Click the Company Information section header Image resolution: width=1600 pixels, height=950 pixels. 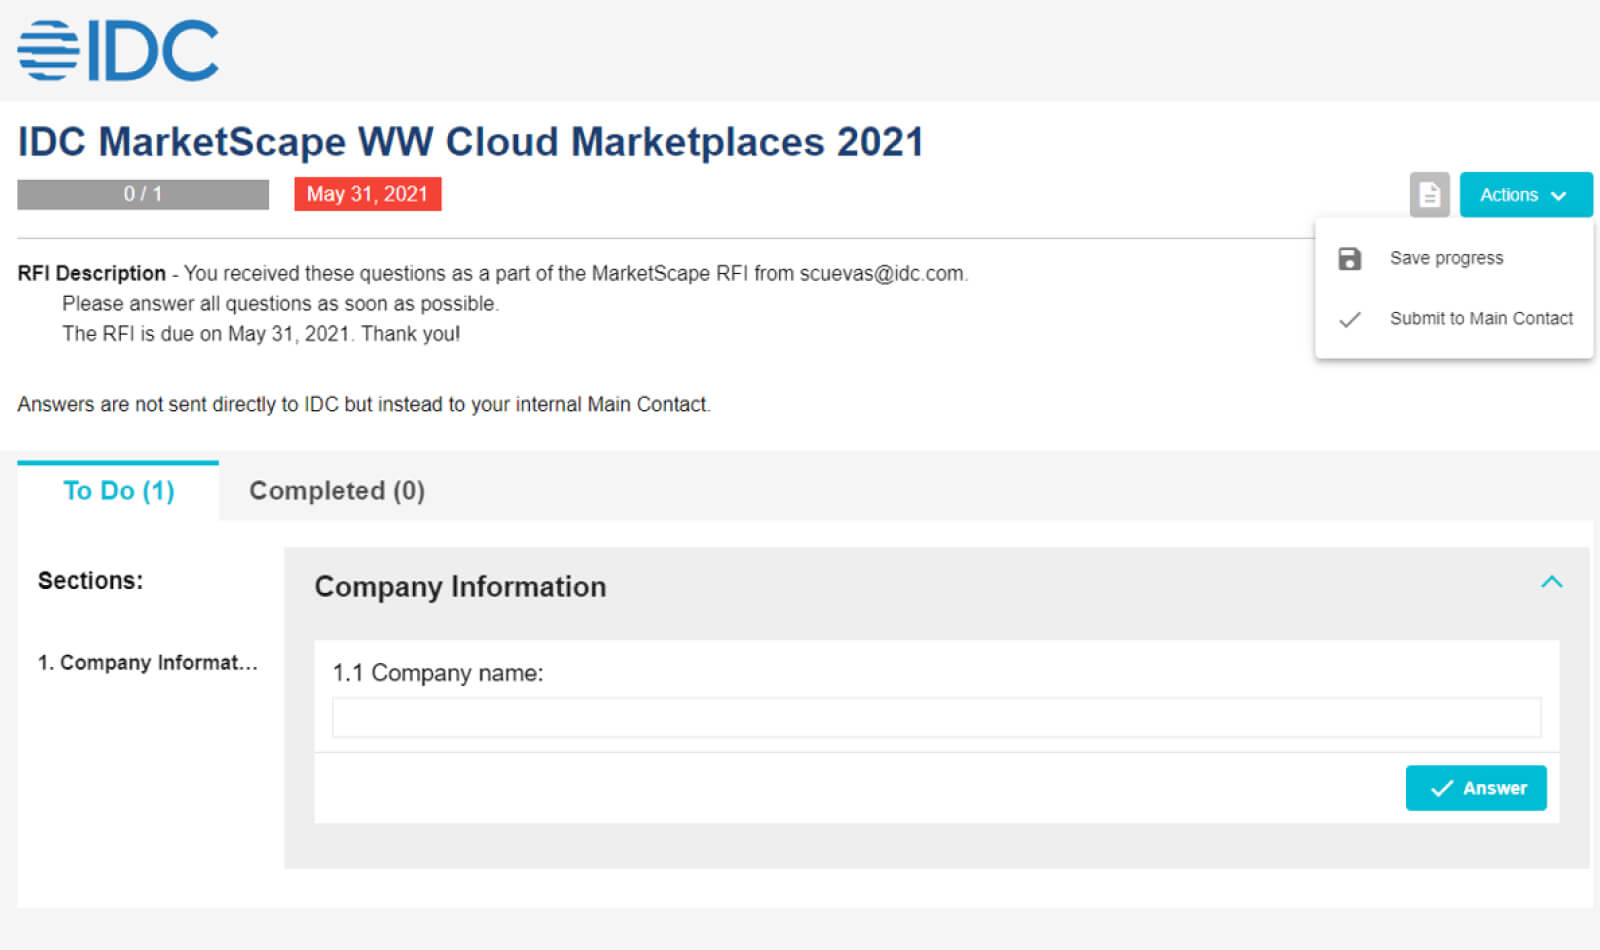[x=460, y=587]
